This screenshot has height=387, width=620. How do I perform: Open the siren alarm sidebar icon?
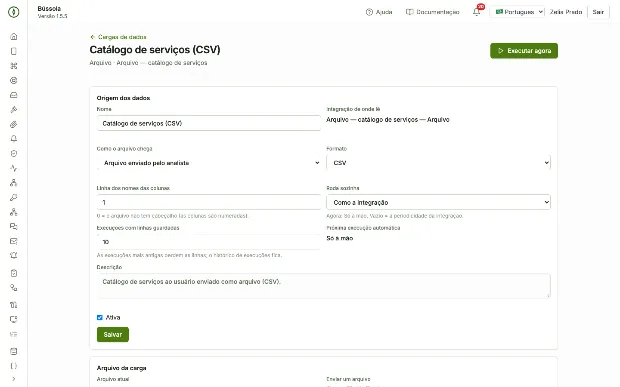point(13,256)
